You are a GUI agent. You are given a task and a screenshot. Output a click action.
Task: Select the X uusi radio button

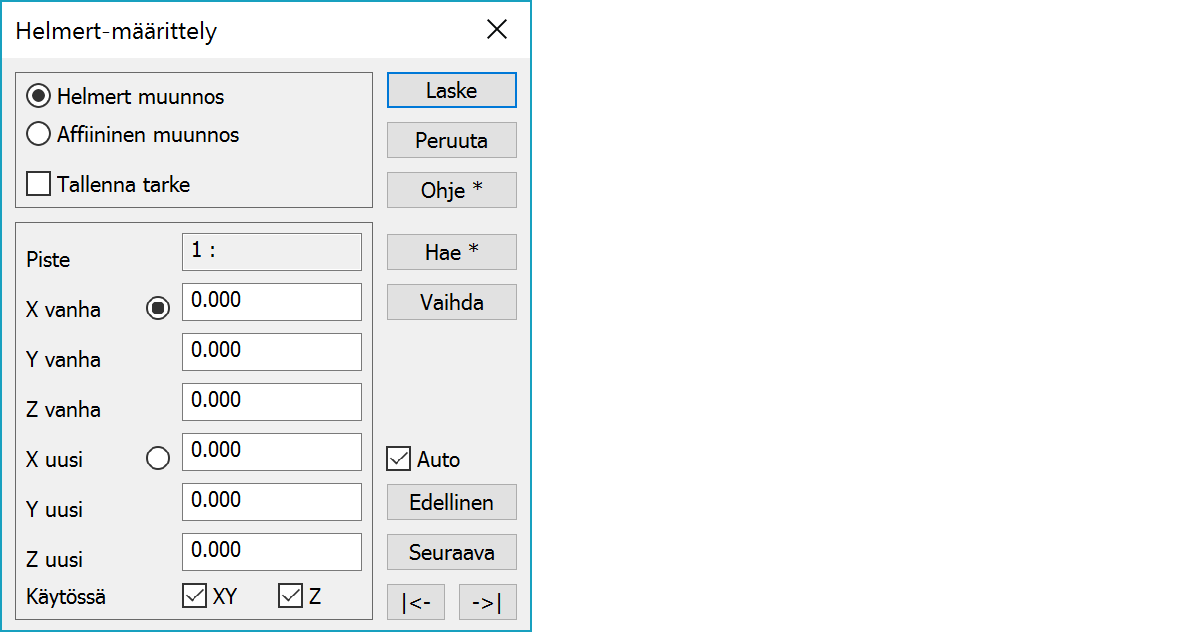pyautogui.click(x=158, y=459)
